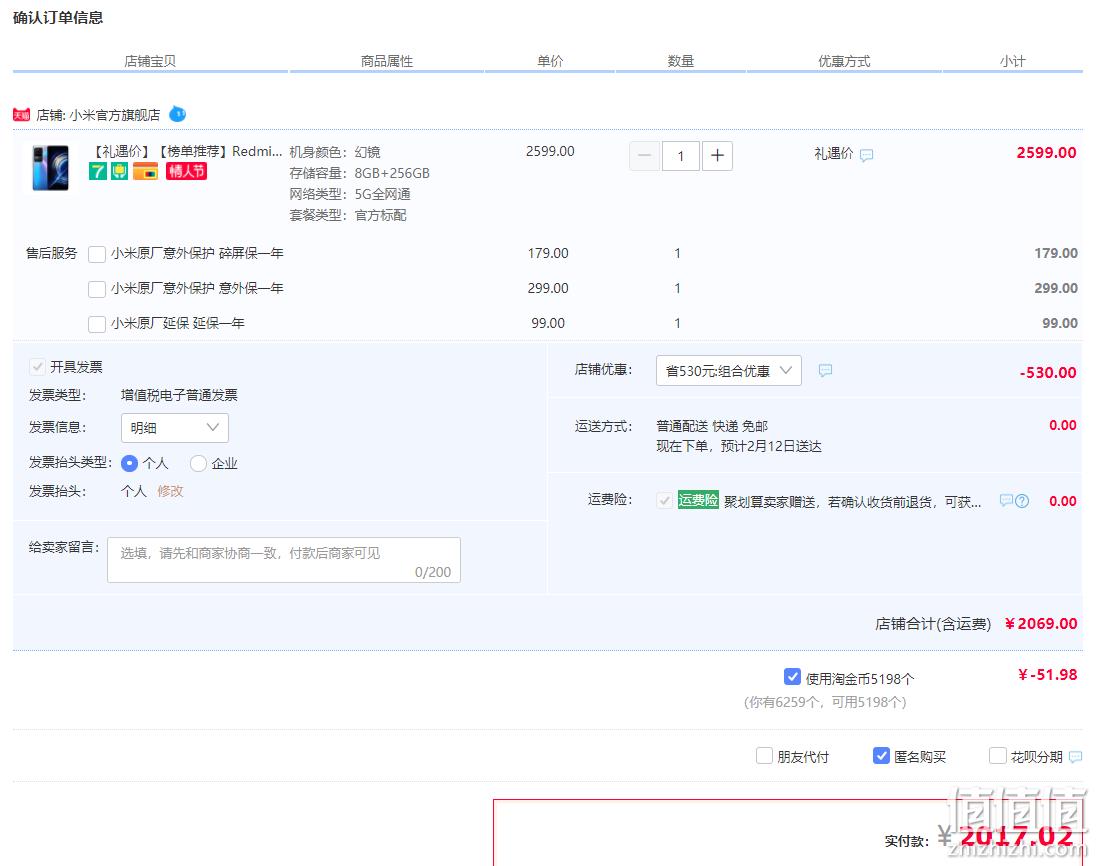This screenshot has height=866, width=1097.
Task: Click the (你有6259个，可用5198个) coin note
Action: 825,702
